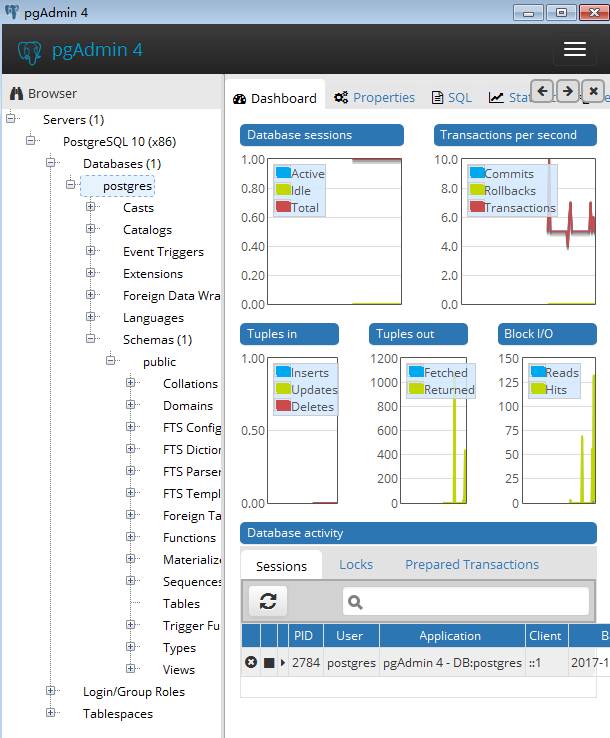Image resolution: width=610 pixels, height=738 pixels.
Task: Expand the Languages node
Action: click(90, 316)
